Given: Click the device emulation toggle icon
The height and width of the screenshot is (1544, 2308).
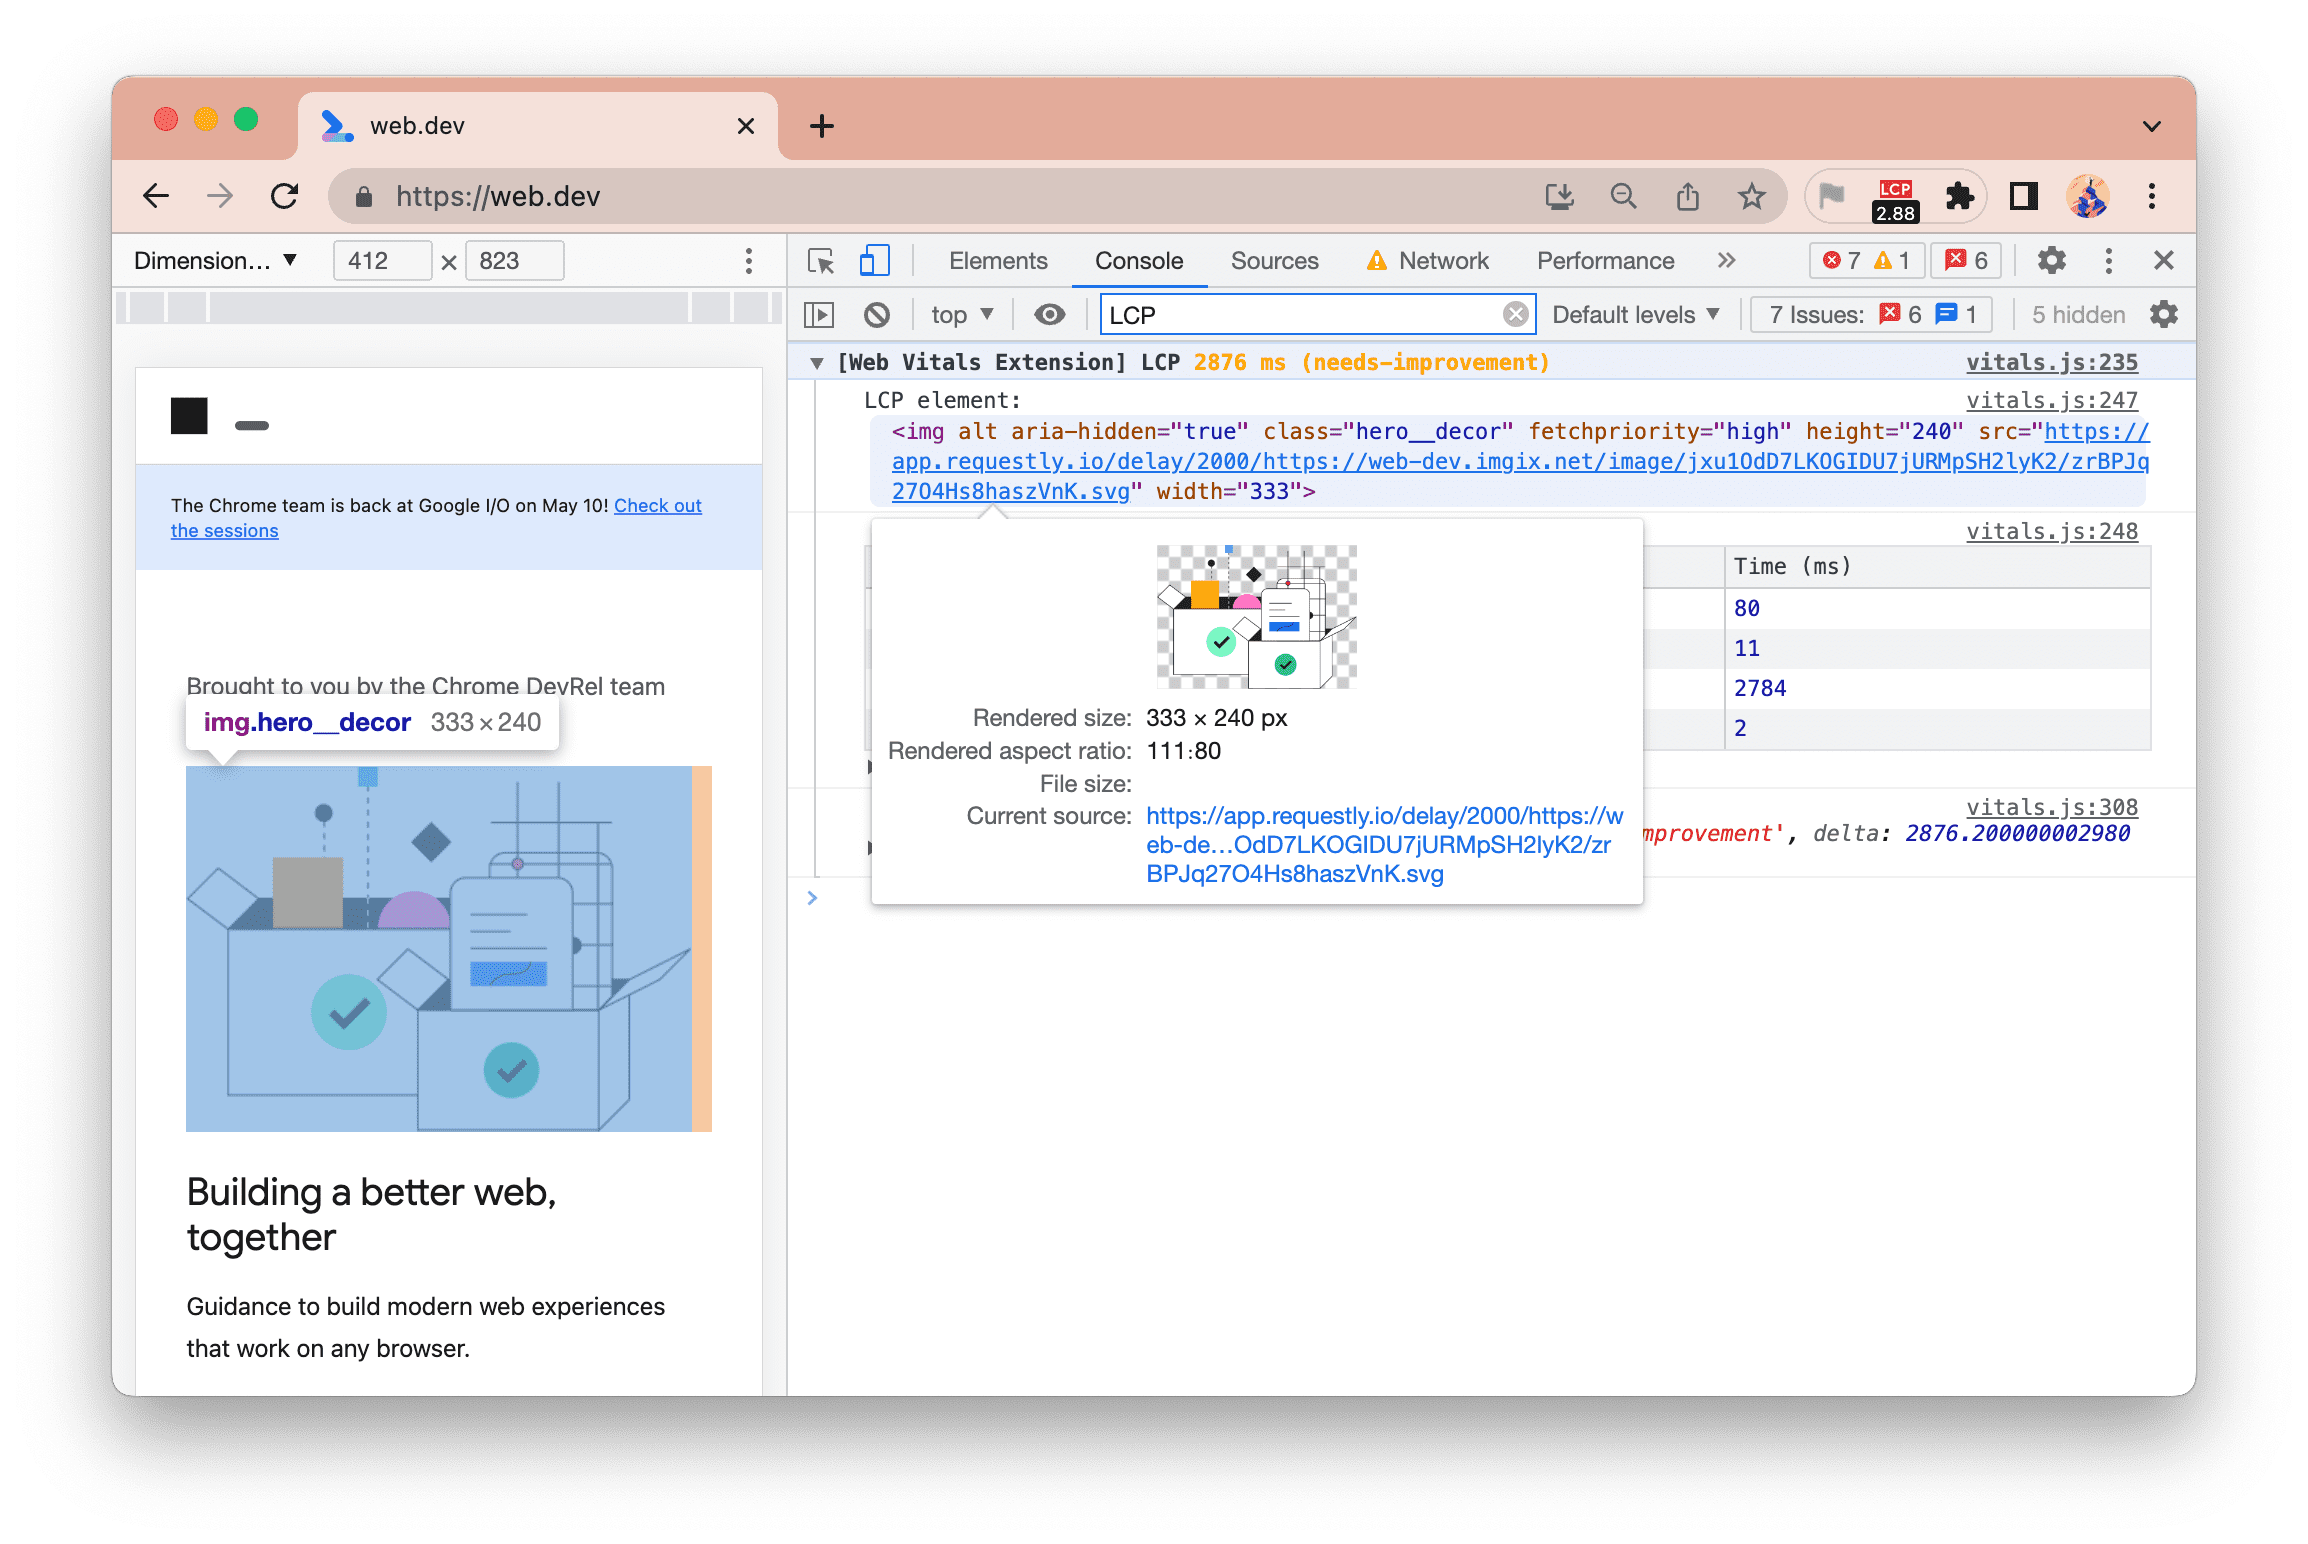Looking at the screenshot, I should [875, 258].
